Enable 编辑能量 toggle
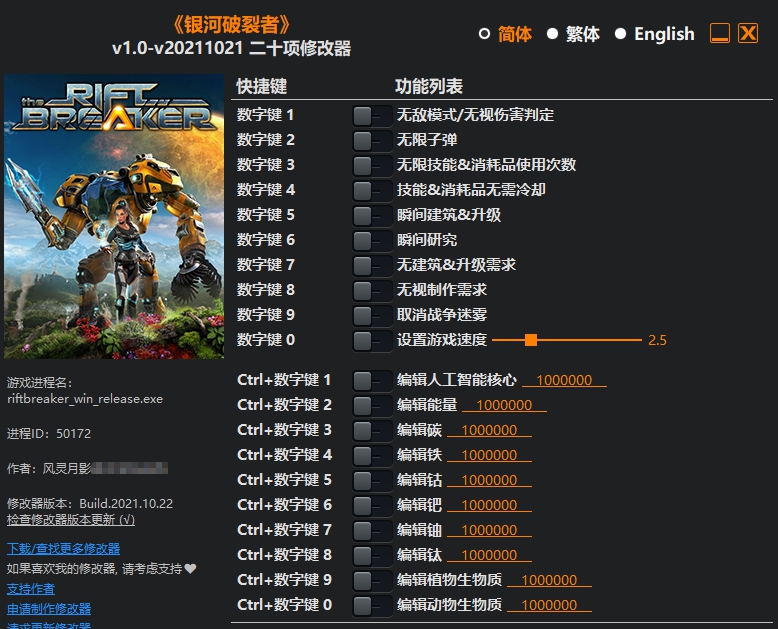Viewport: 778px width, 629px height. point(372,406)
